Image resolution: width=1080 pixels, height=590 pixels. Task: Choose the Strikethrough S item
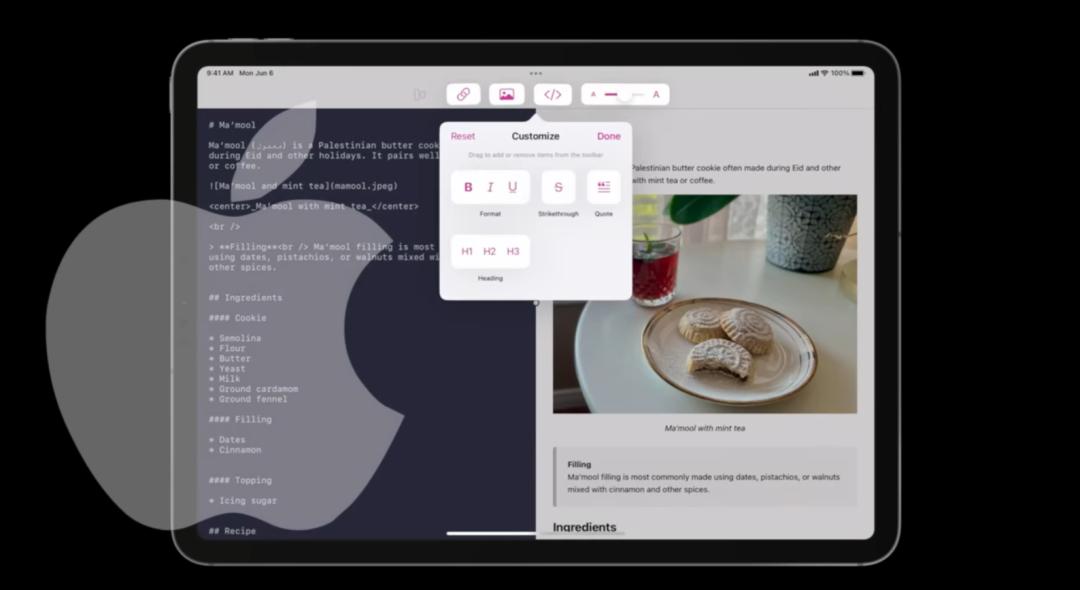click(558, 187)
